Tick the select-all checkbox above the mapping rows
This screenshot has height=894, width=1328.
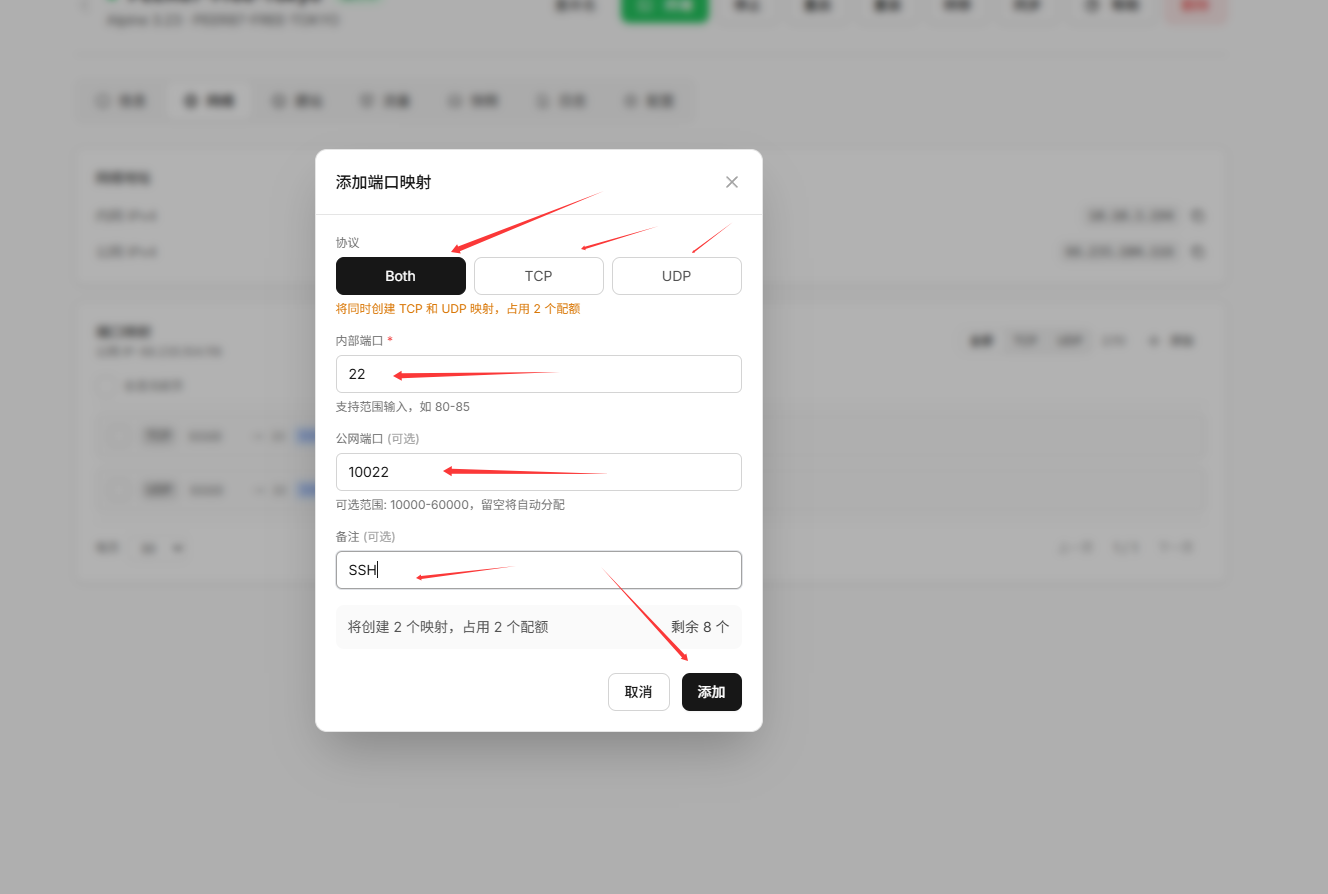[x=105, y=386]
